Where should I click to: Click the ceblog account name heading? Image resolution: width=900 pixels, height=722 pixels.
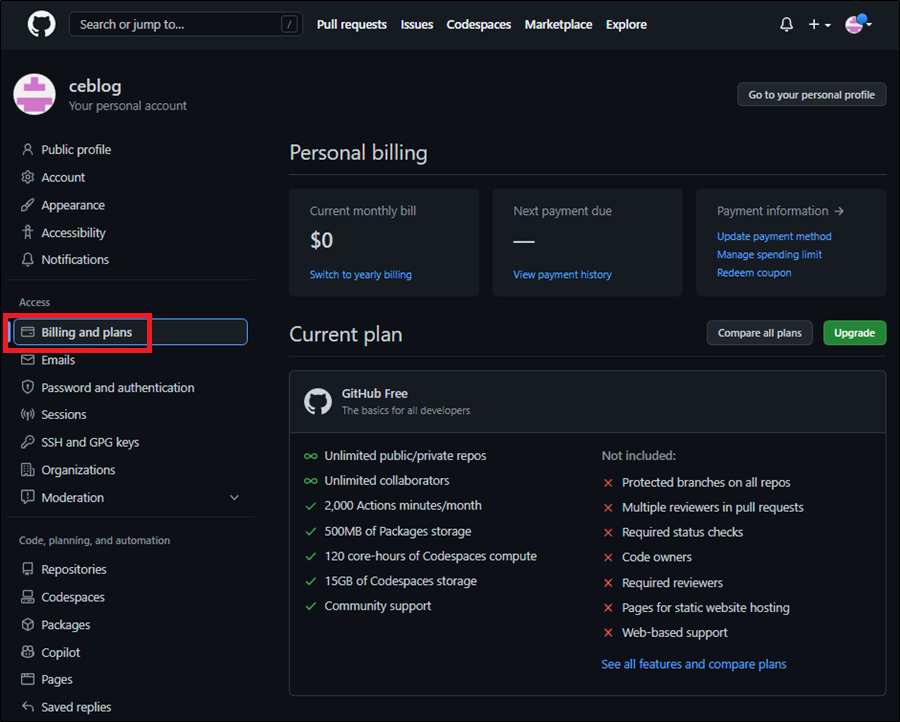[95, 86]
